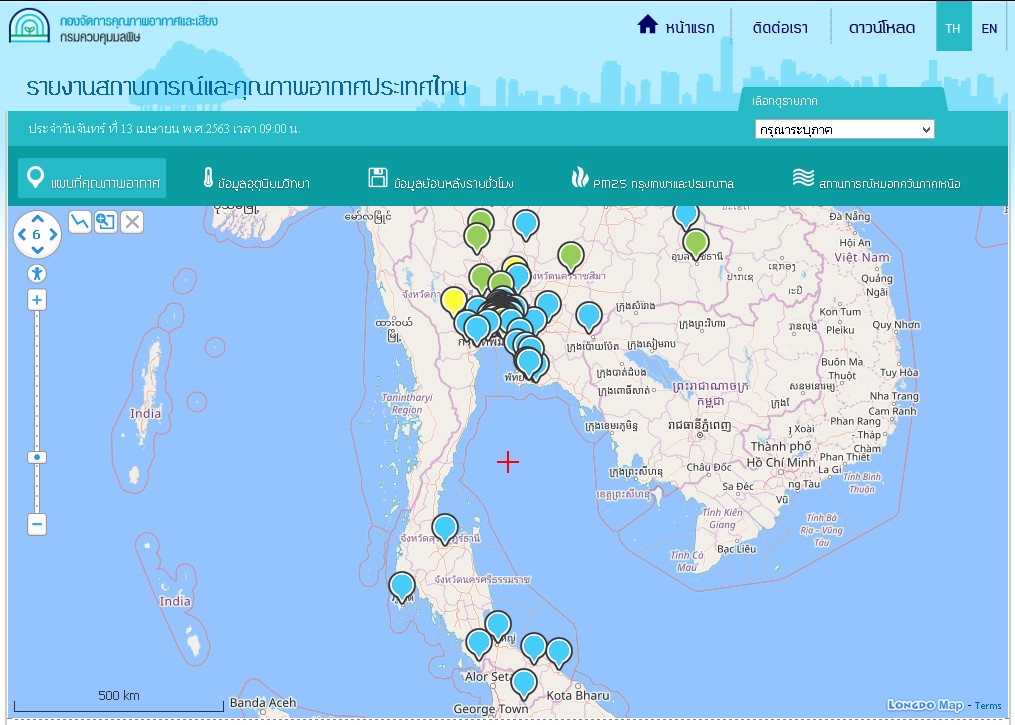Pan the map up with the arrow
Image resolution: width=1015 pixels, height=725 pixels.
click(38, 219)
